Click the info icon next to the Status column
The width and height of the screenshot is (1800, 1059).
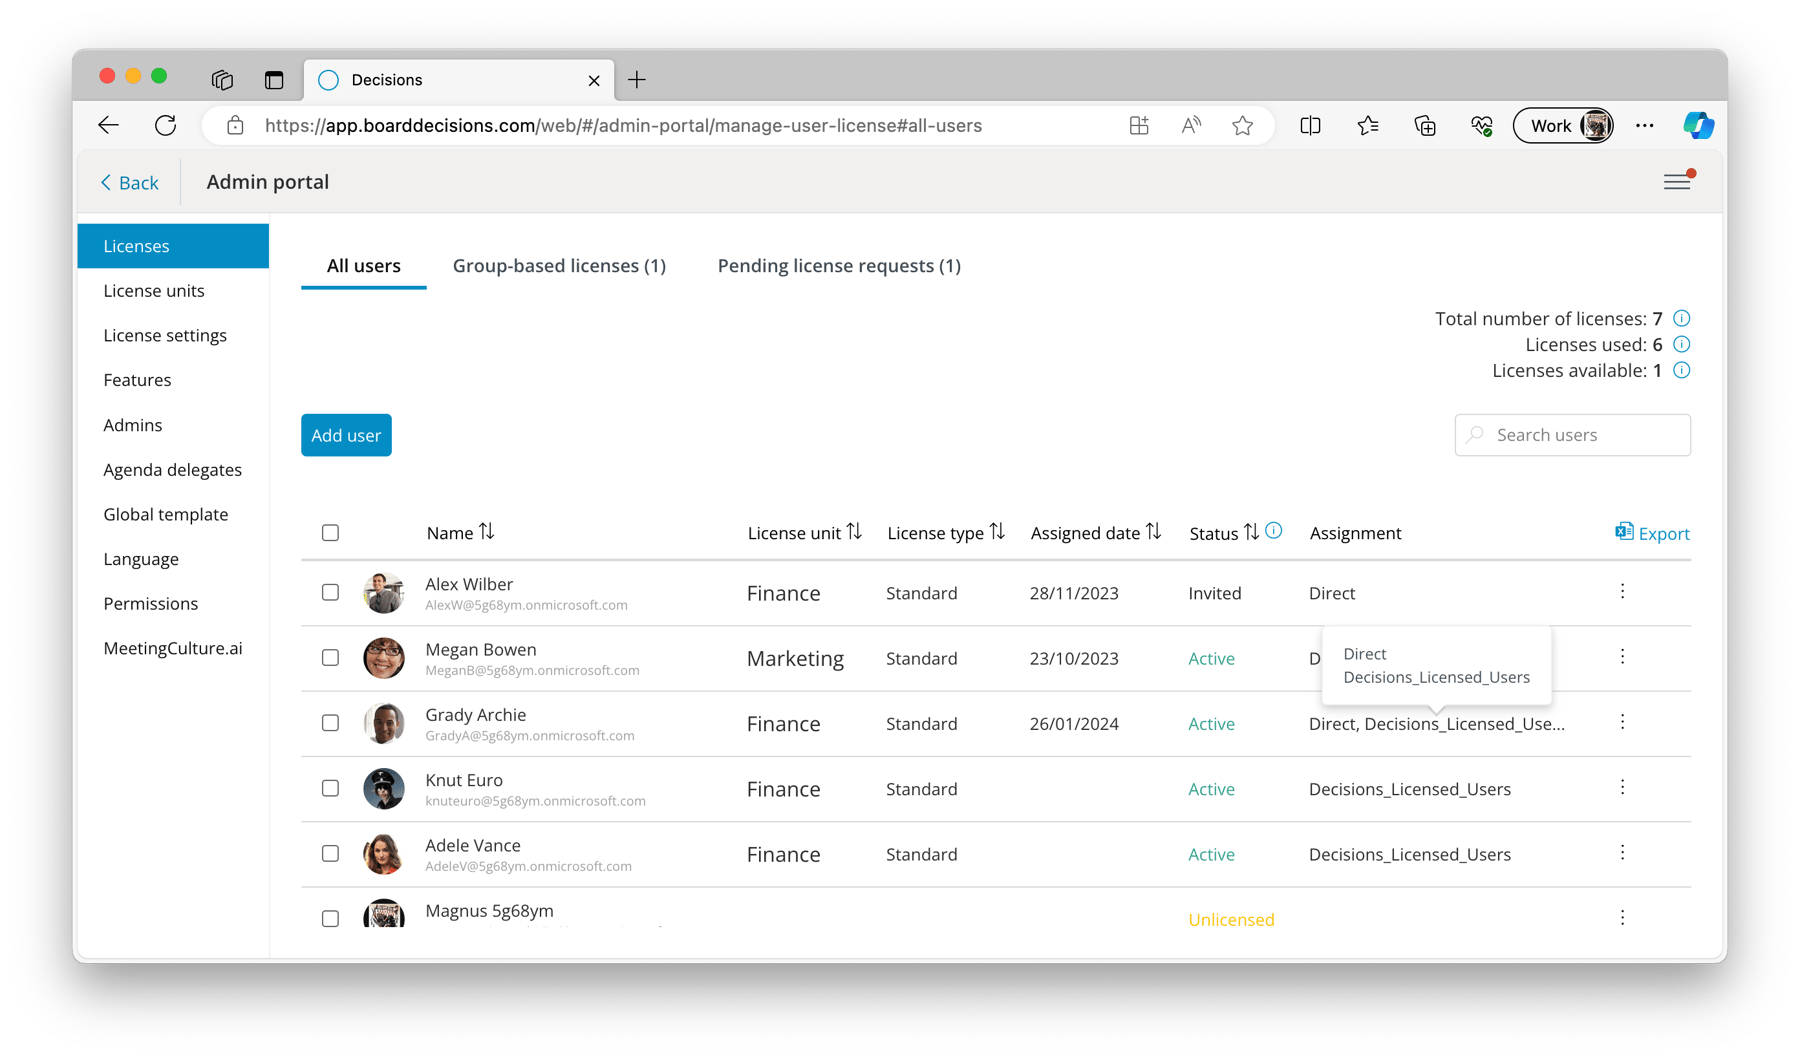tap(1274, 531)
